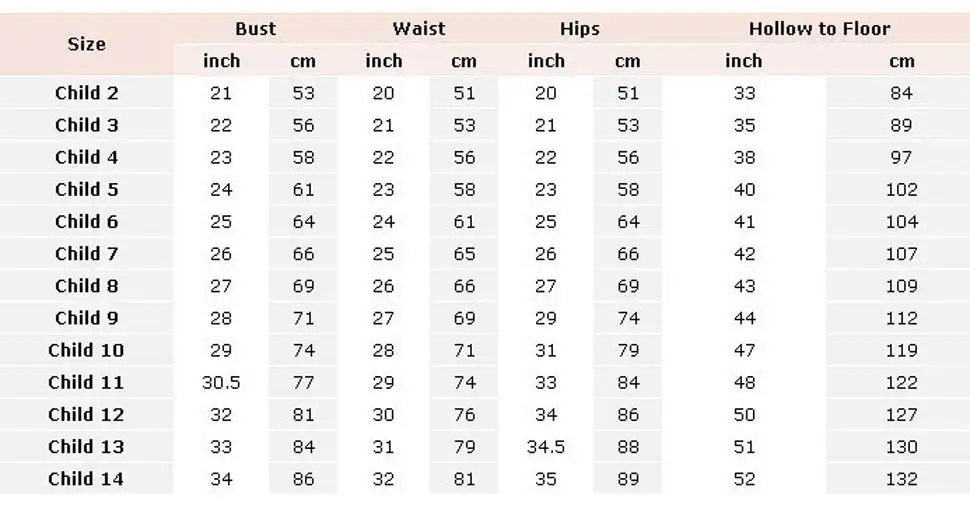
Task: Select the 30.5 bust inch value
Action: pos(221,383)
